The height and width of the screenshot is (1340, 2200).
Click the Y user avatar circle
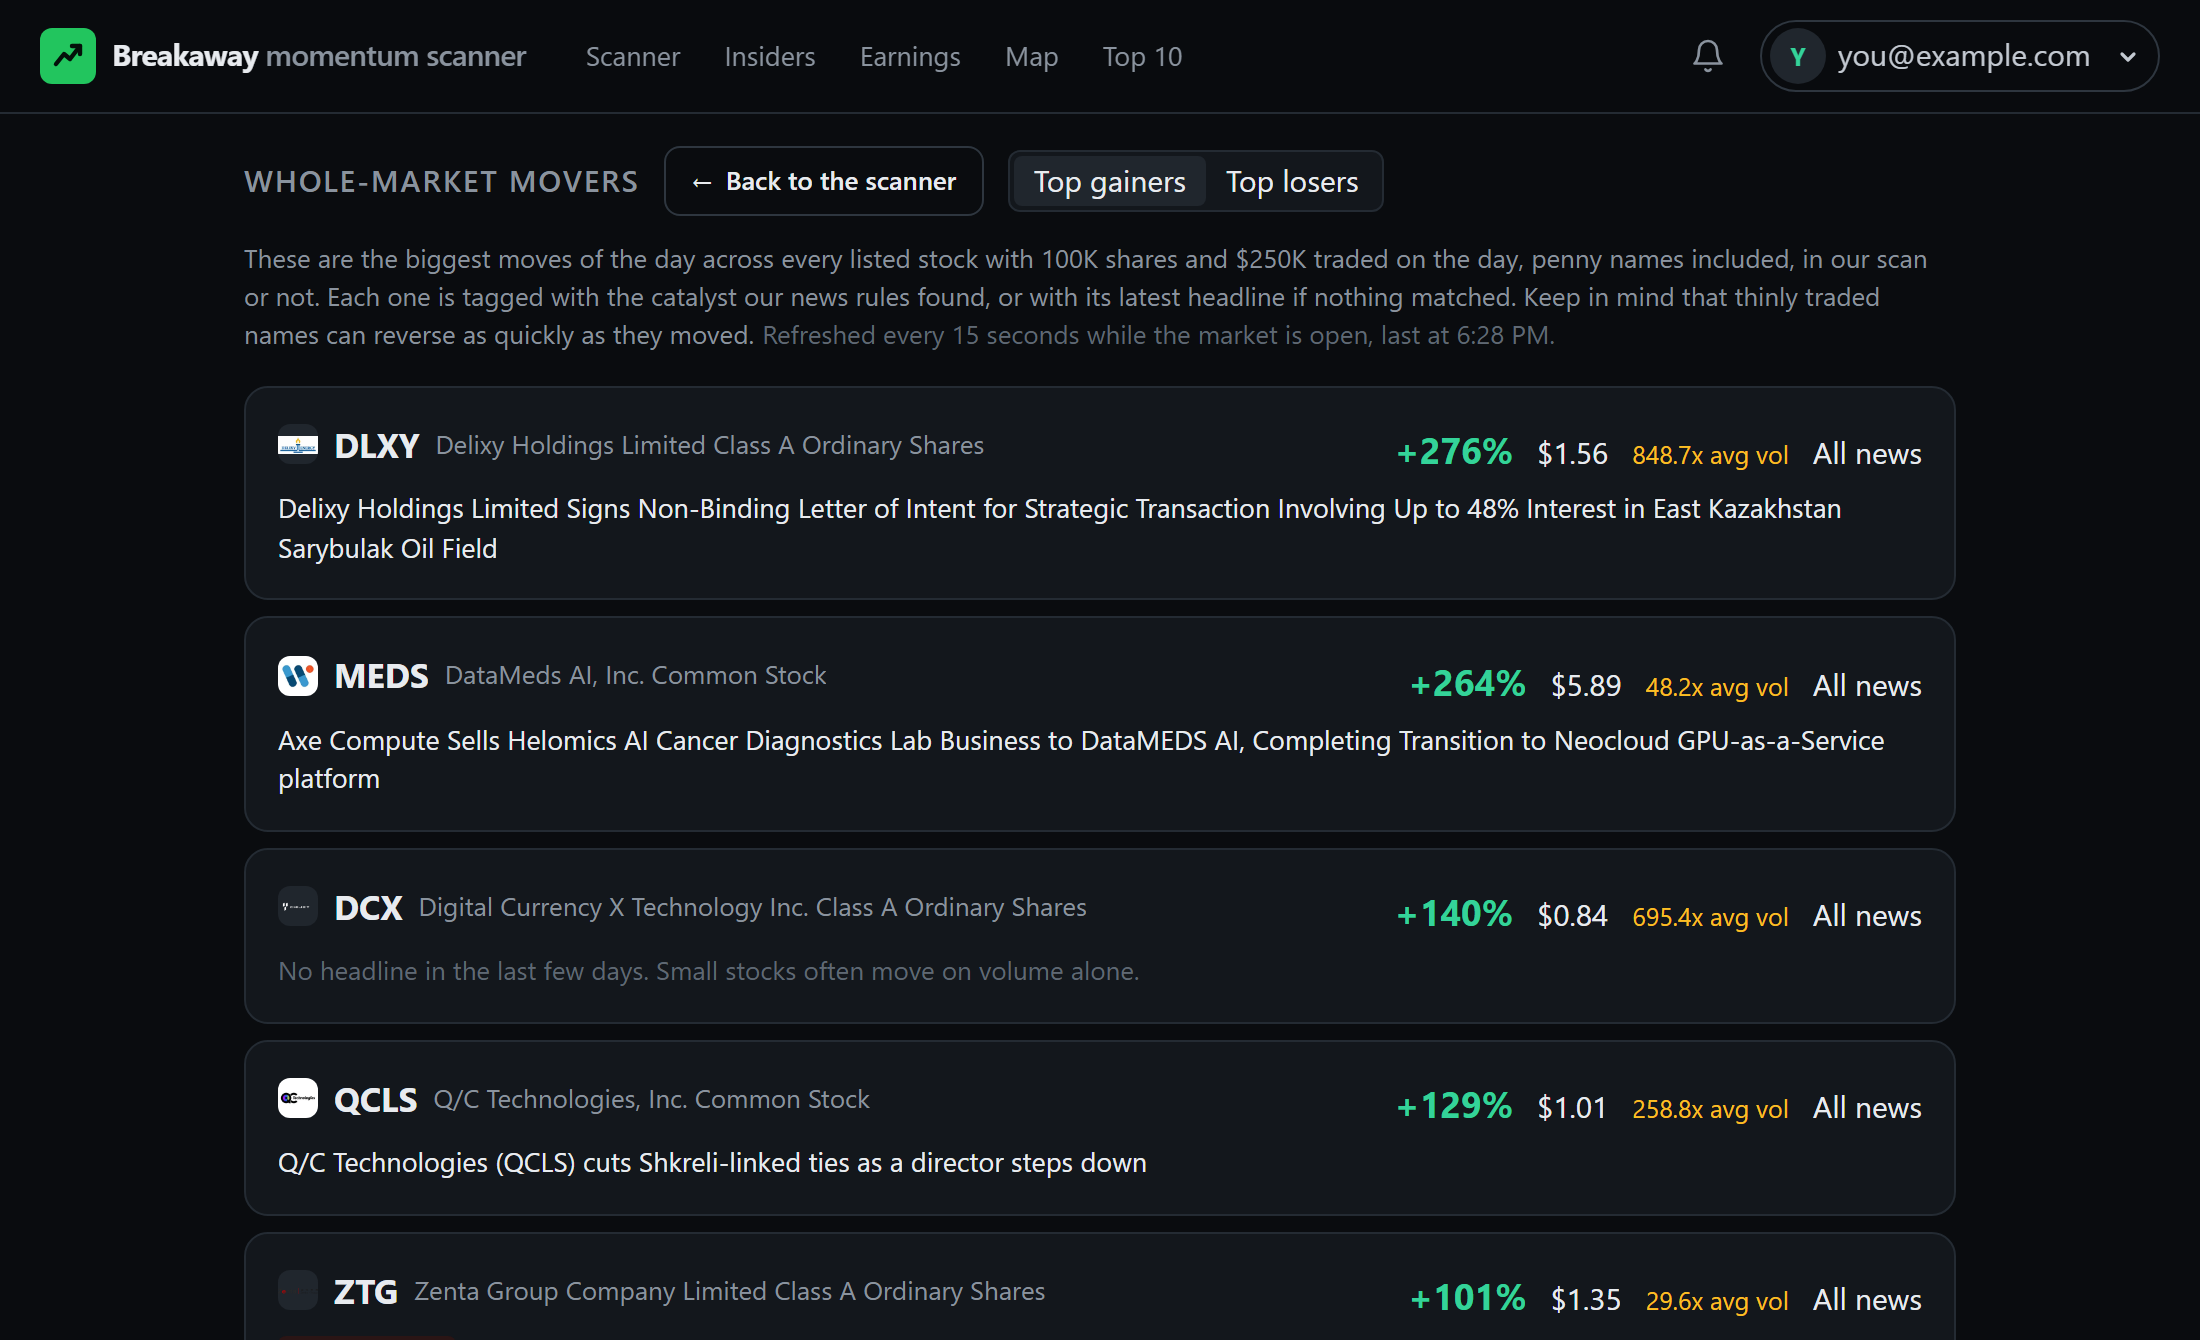click(x=1798, y=56)
